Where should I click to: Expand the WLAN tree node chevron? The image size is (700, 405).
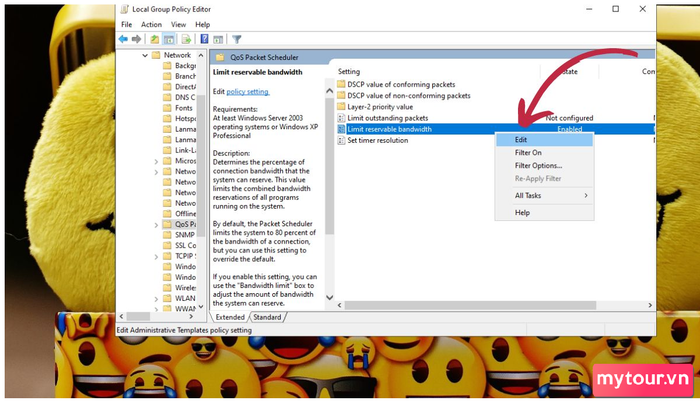(156, 299)
